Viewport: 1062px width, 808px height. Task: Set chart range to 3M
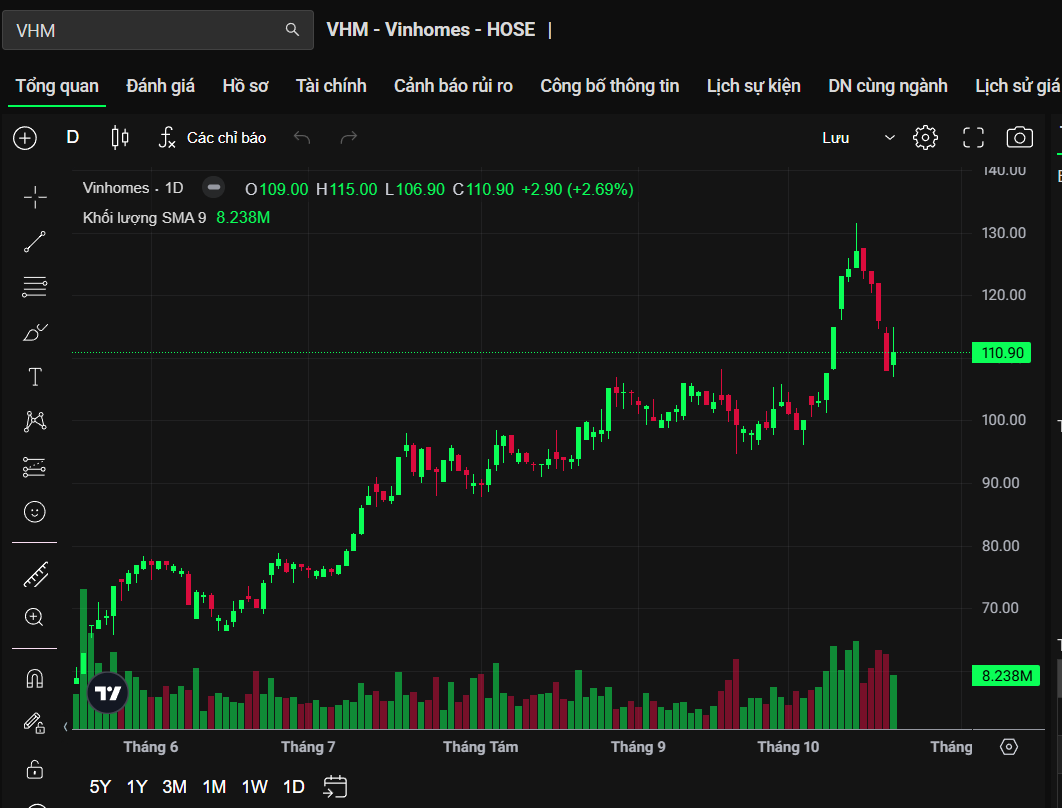click(174, 787)
